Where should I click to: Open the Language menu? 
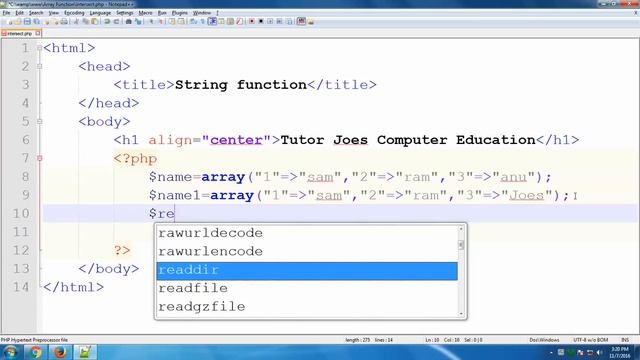click(100, 13)
